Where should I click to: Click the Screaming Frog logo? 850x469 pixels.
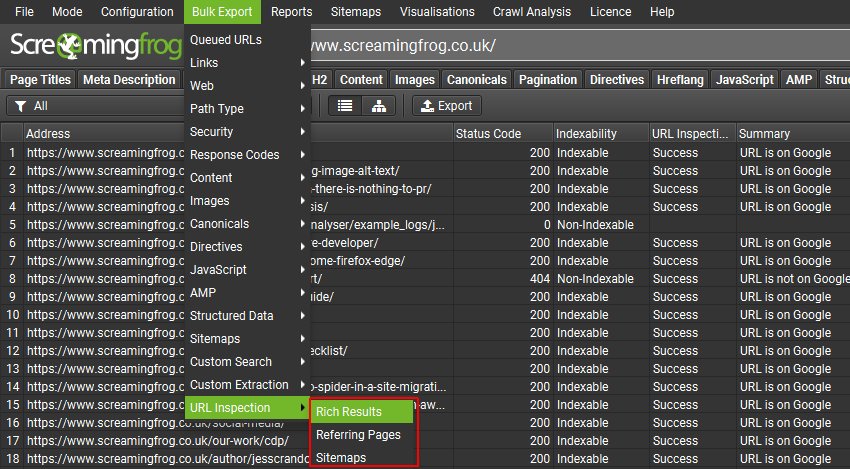95,46
